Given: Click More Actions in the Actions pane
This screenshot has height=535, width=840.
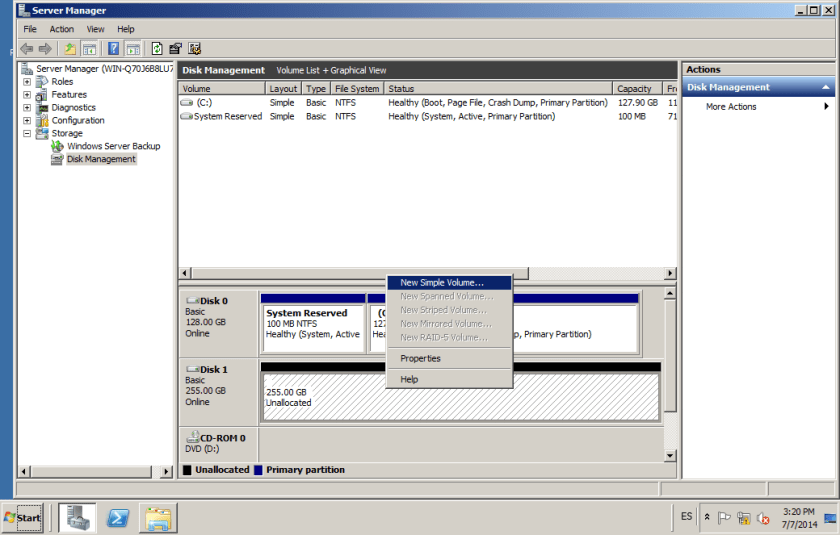Looking at the screenshot, I should coord(731,107).
